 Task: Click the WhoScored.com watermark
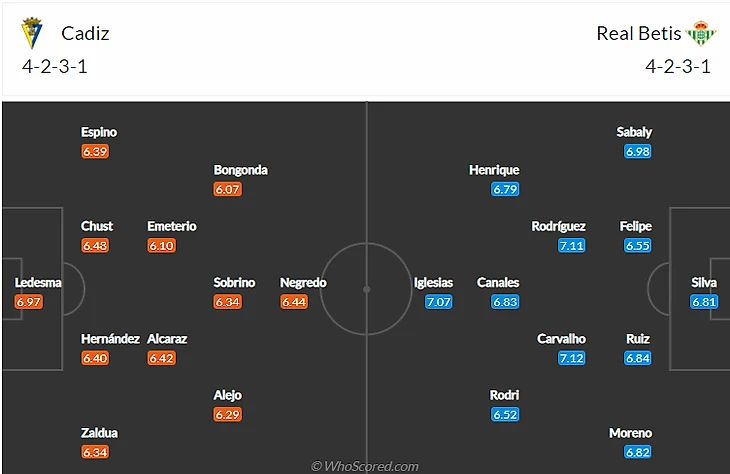pos(365,466)
